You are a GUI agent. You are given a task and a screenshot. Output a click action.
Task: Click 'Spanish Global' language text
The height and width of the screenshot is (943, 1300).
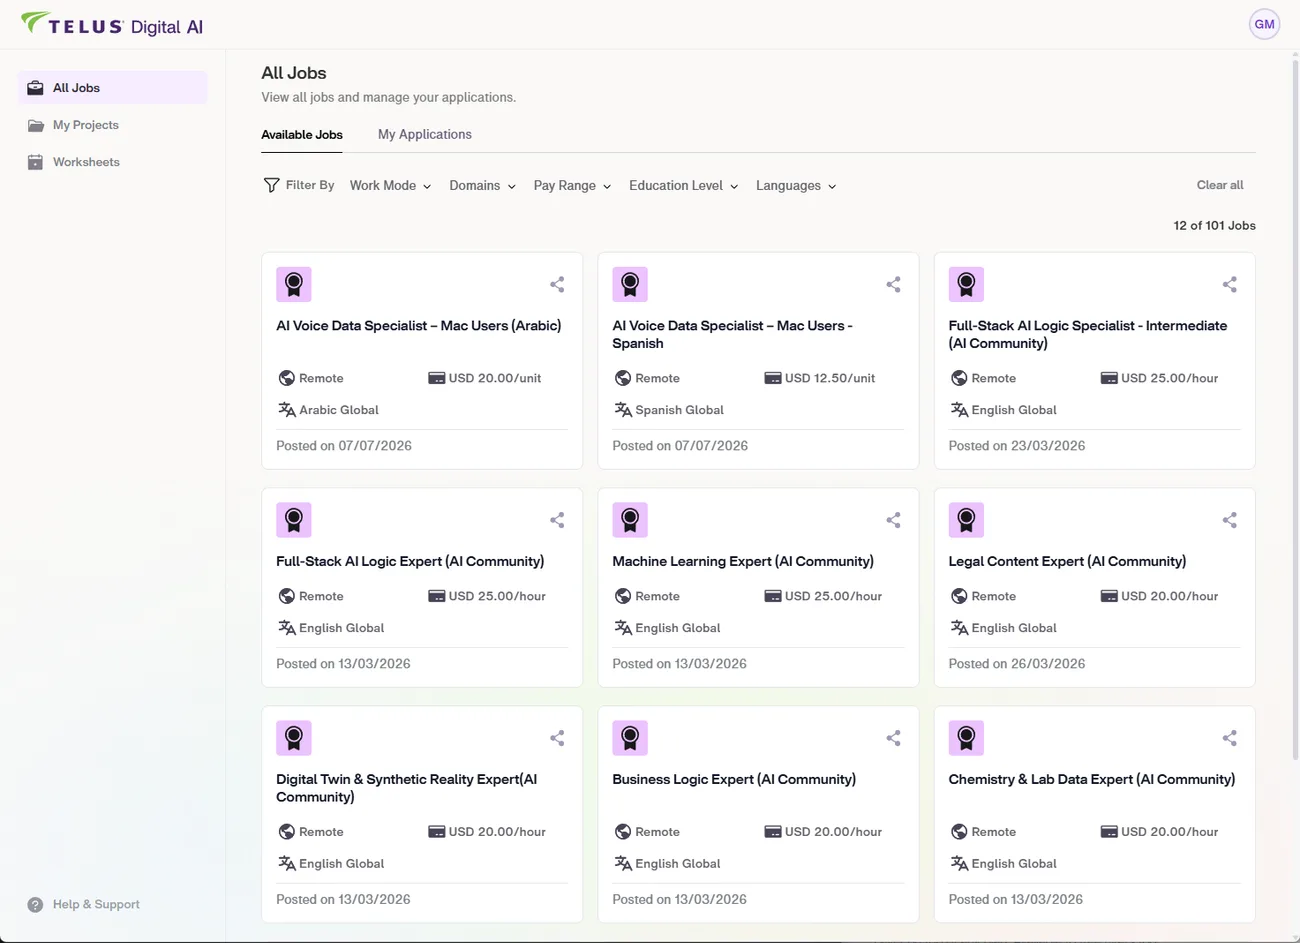679,410
